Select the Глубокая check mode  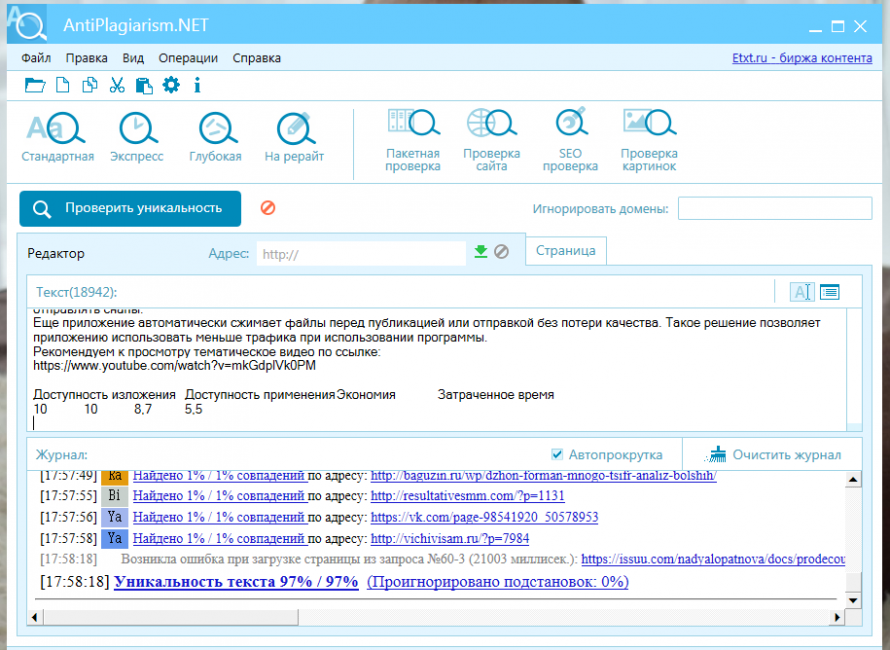(x=216, y=138)
